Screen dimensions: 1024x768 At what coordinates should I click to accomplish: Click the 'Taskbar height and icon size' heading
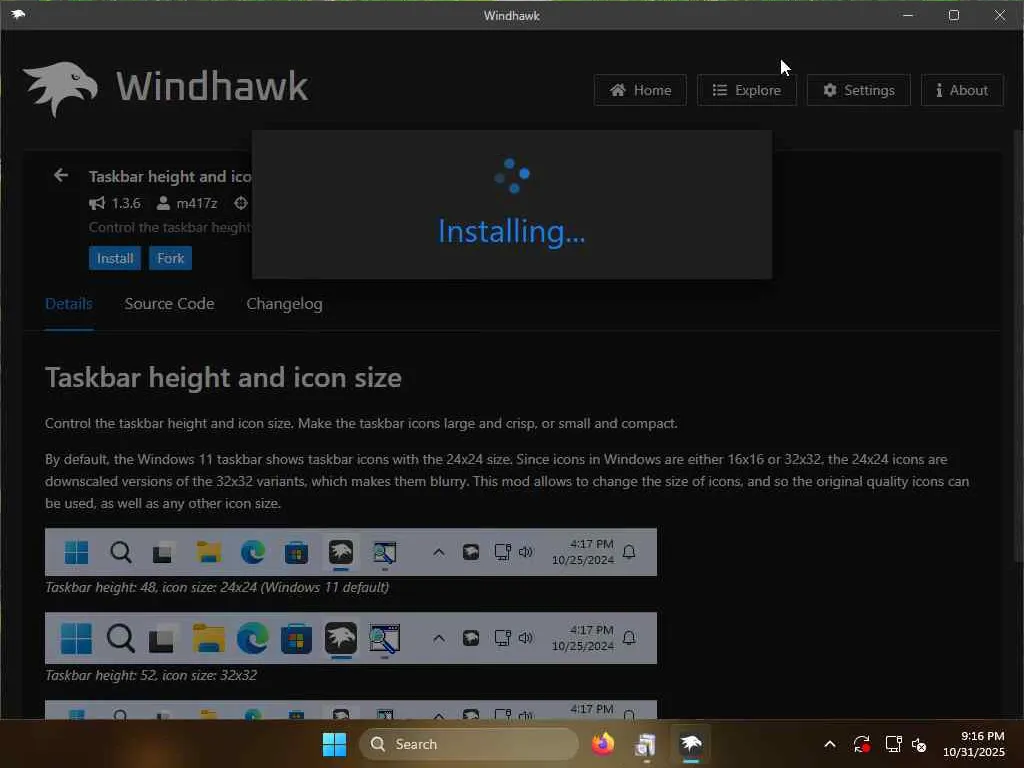point(223,377)
